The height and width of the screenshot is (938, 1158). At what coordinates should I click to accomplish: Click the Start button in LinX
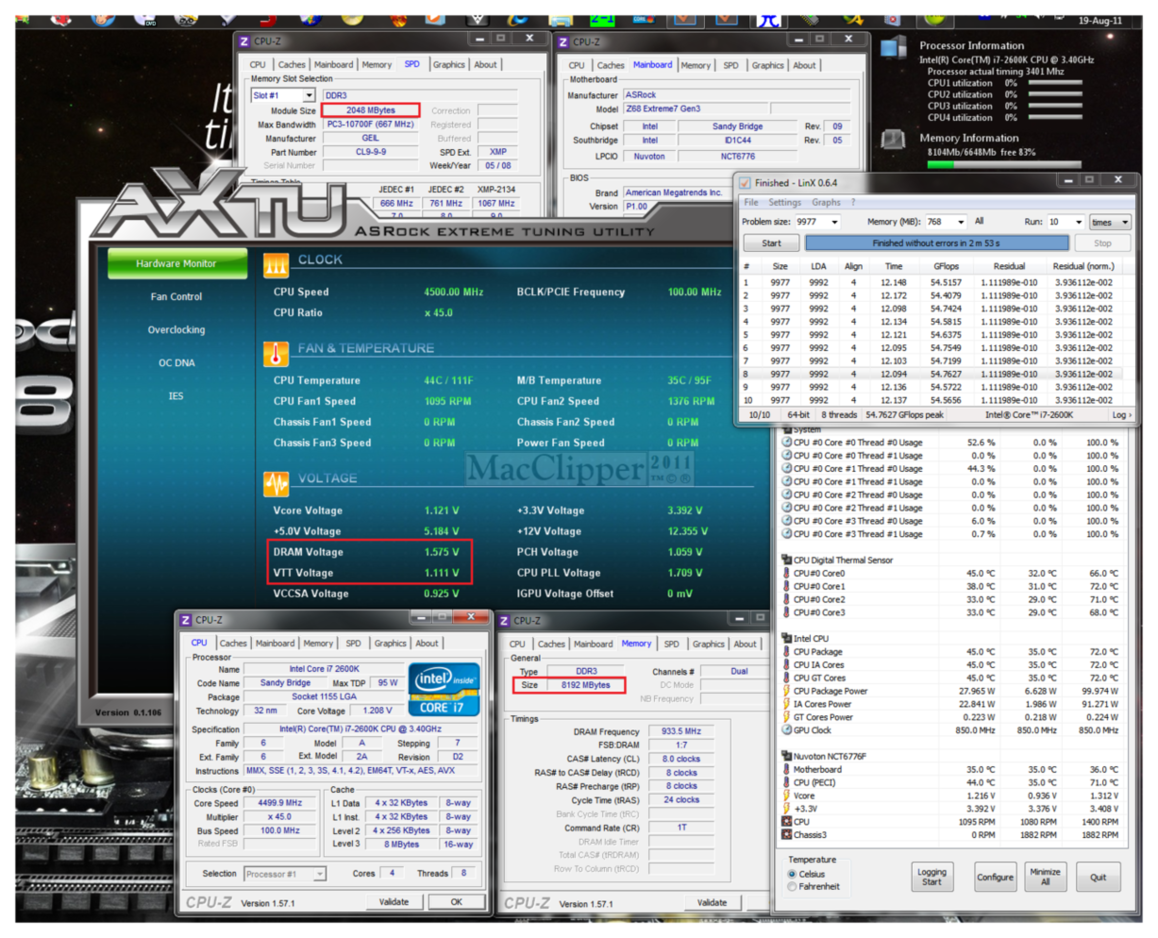(x=771, y=243)
